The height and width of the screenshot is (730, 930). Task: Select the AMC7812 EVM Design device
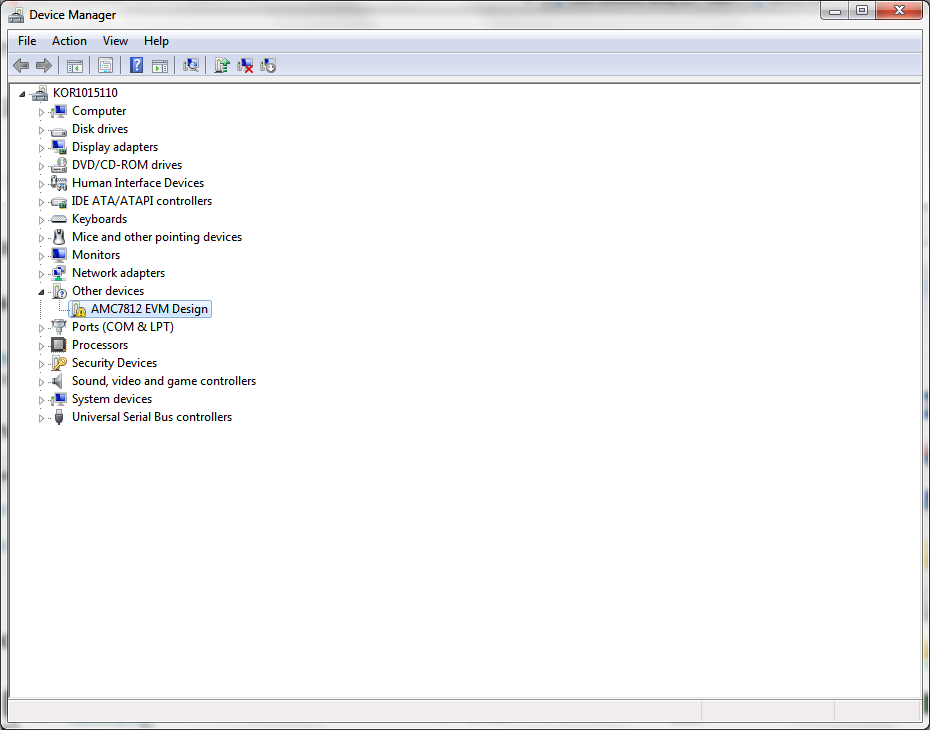tap(149, 309)
